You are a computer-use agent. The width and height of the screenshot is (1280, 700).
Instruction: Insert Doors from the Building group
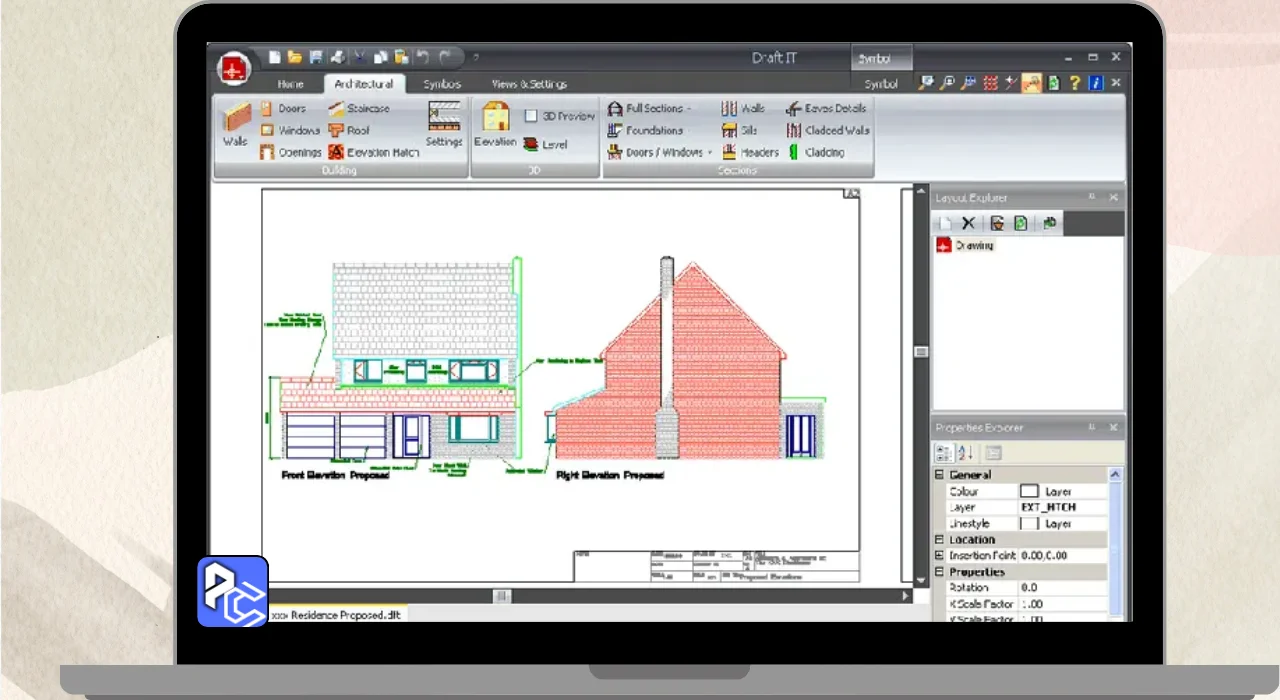coord(283,108)
